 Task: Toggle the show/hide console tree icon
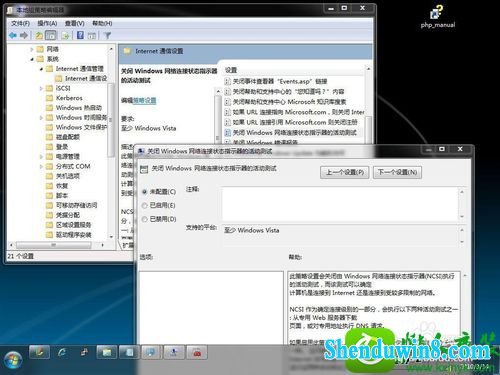pyautogui.click(x=51, y=35)
